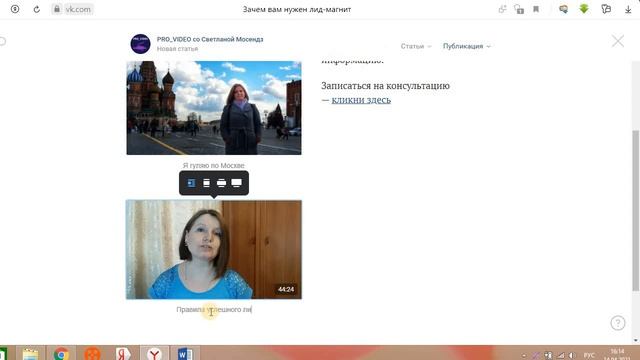The width and height of the screenshot is (640, 360).
Task: Open Microsoft Word from the taskbar
Action: [x=185, y=354]
